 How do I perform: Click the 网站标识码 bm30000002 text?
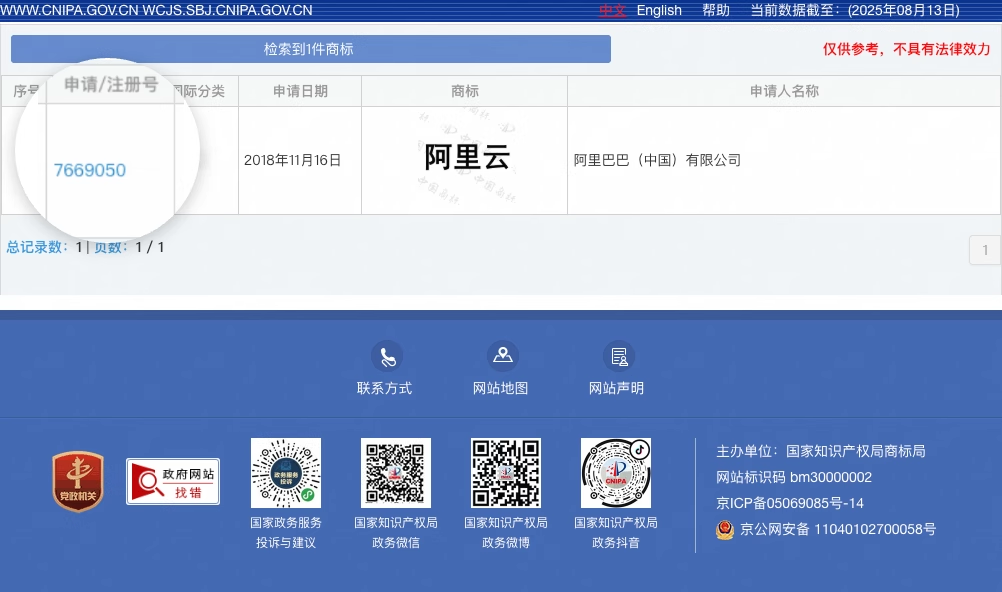794,477
